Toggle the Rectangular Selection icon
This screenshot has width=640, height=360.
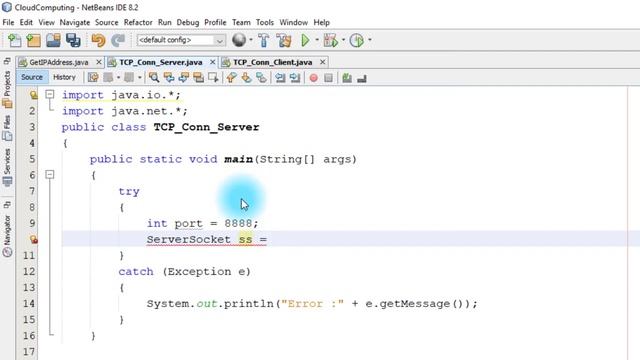[x=213, y=78]
